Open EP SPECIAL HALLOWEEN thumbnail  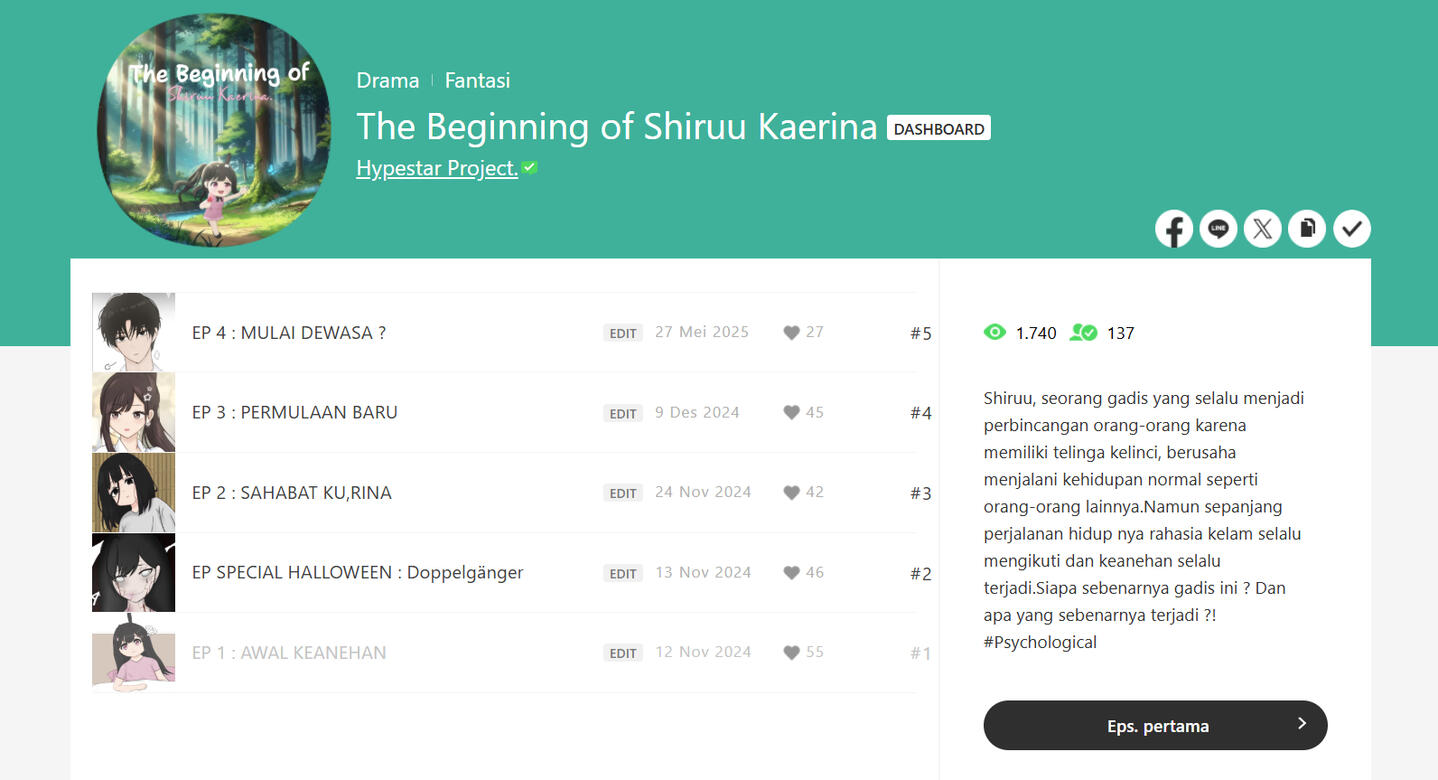pyautogui.click(x=133, y=572)
